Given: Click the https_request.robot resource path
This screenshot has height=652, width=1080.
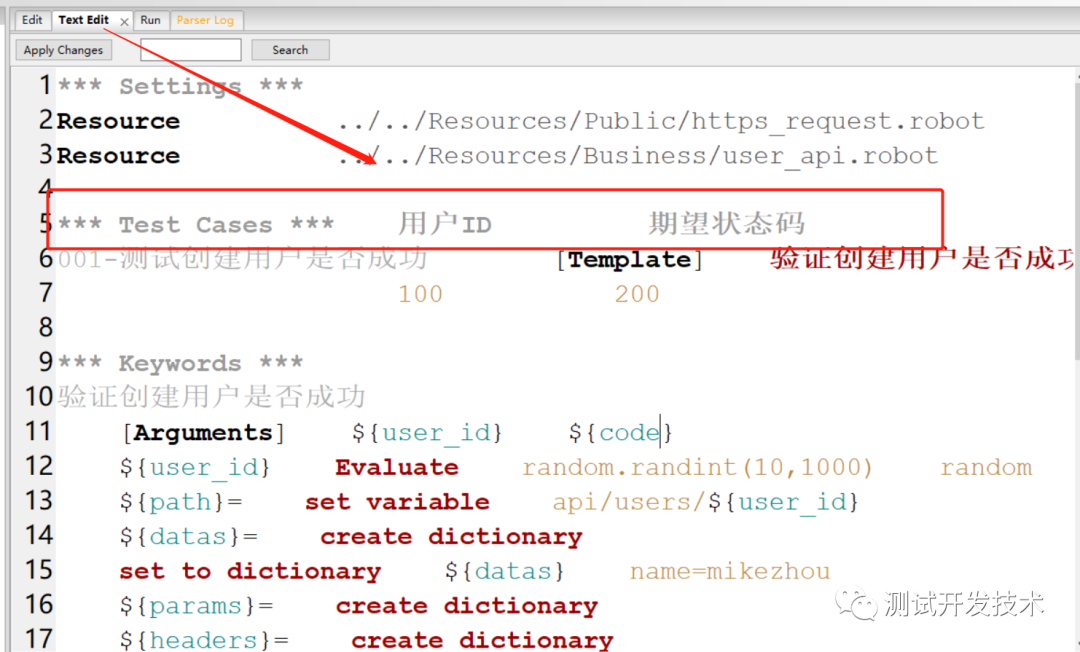Looking at the screenshot, I should [661, 121].
